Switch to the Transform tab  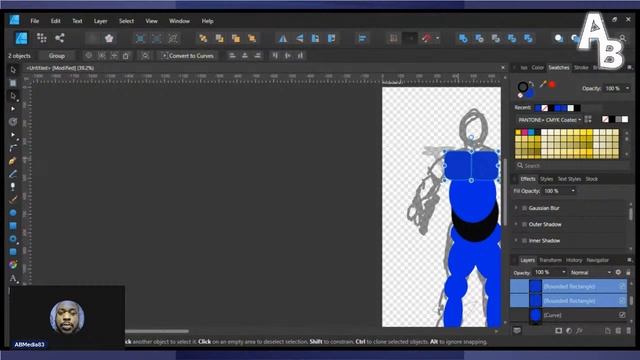click(x=550, y=260)
